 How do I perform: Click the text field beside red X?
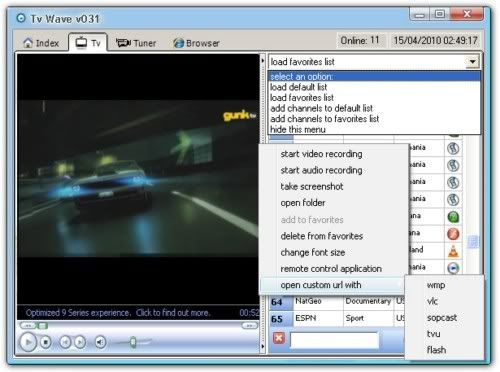[x=334, y=340]
